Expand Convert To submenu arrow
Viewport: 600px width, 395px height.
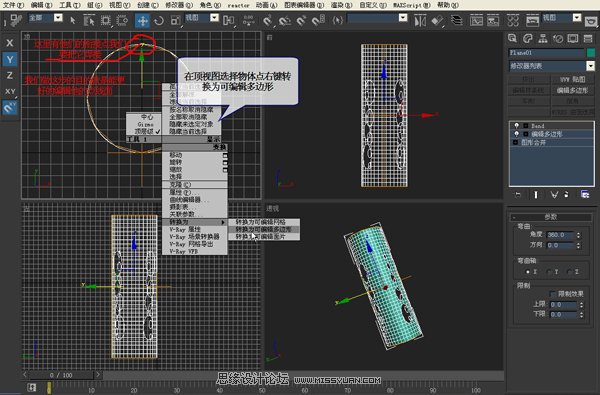[x=223, y=222]
